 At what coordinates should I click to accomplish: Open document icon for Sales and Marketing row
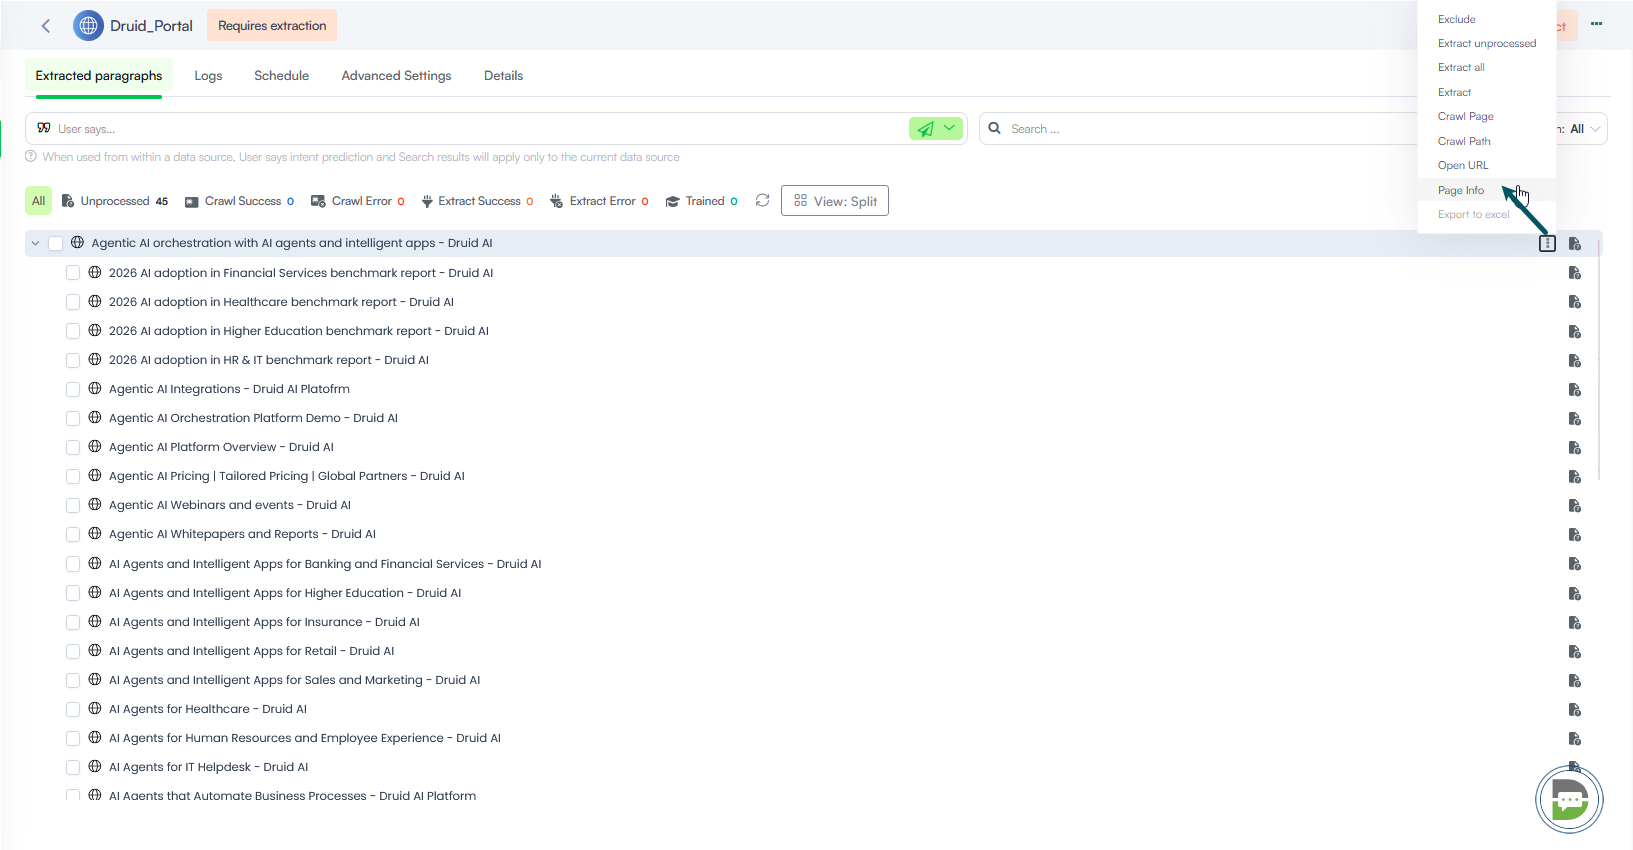click(x=1575, y=680)
